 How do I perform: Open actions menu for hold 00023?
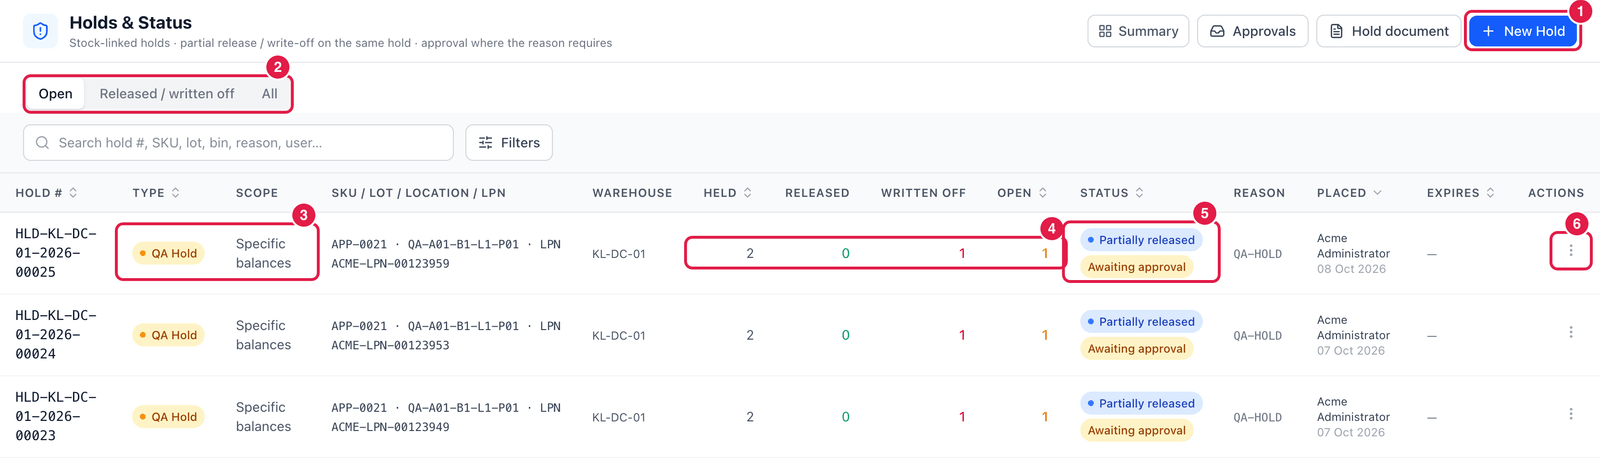coord(1571,414)
